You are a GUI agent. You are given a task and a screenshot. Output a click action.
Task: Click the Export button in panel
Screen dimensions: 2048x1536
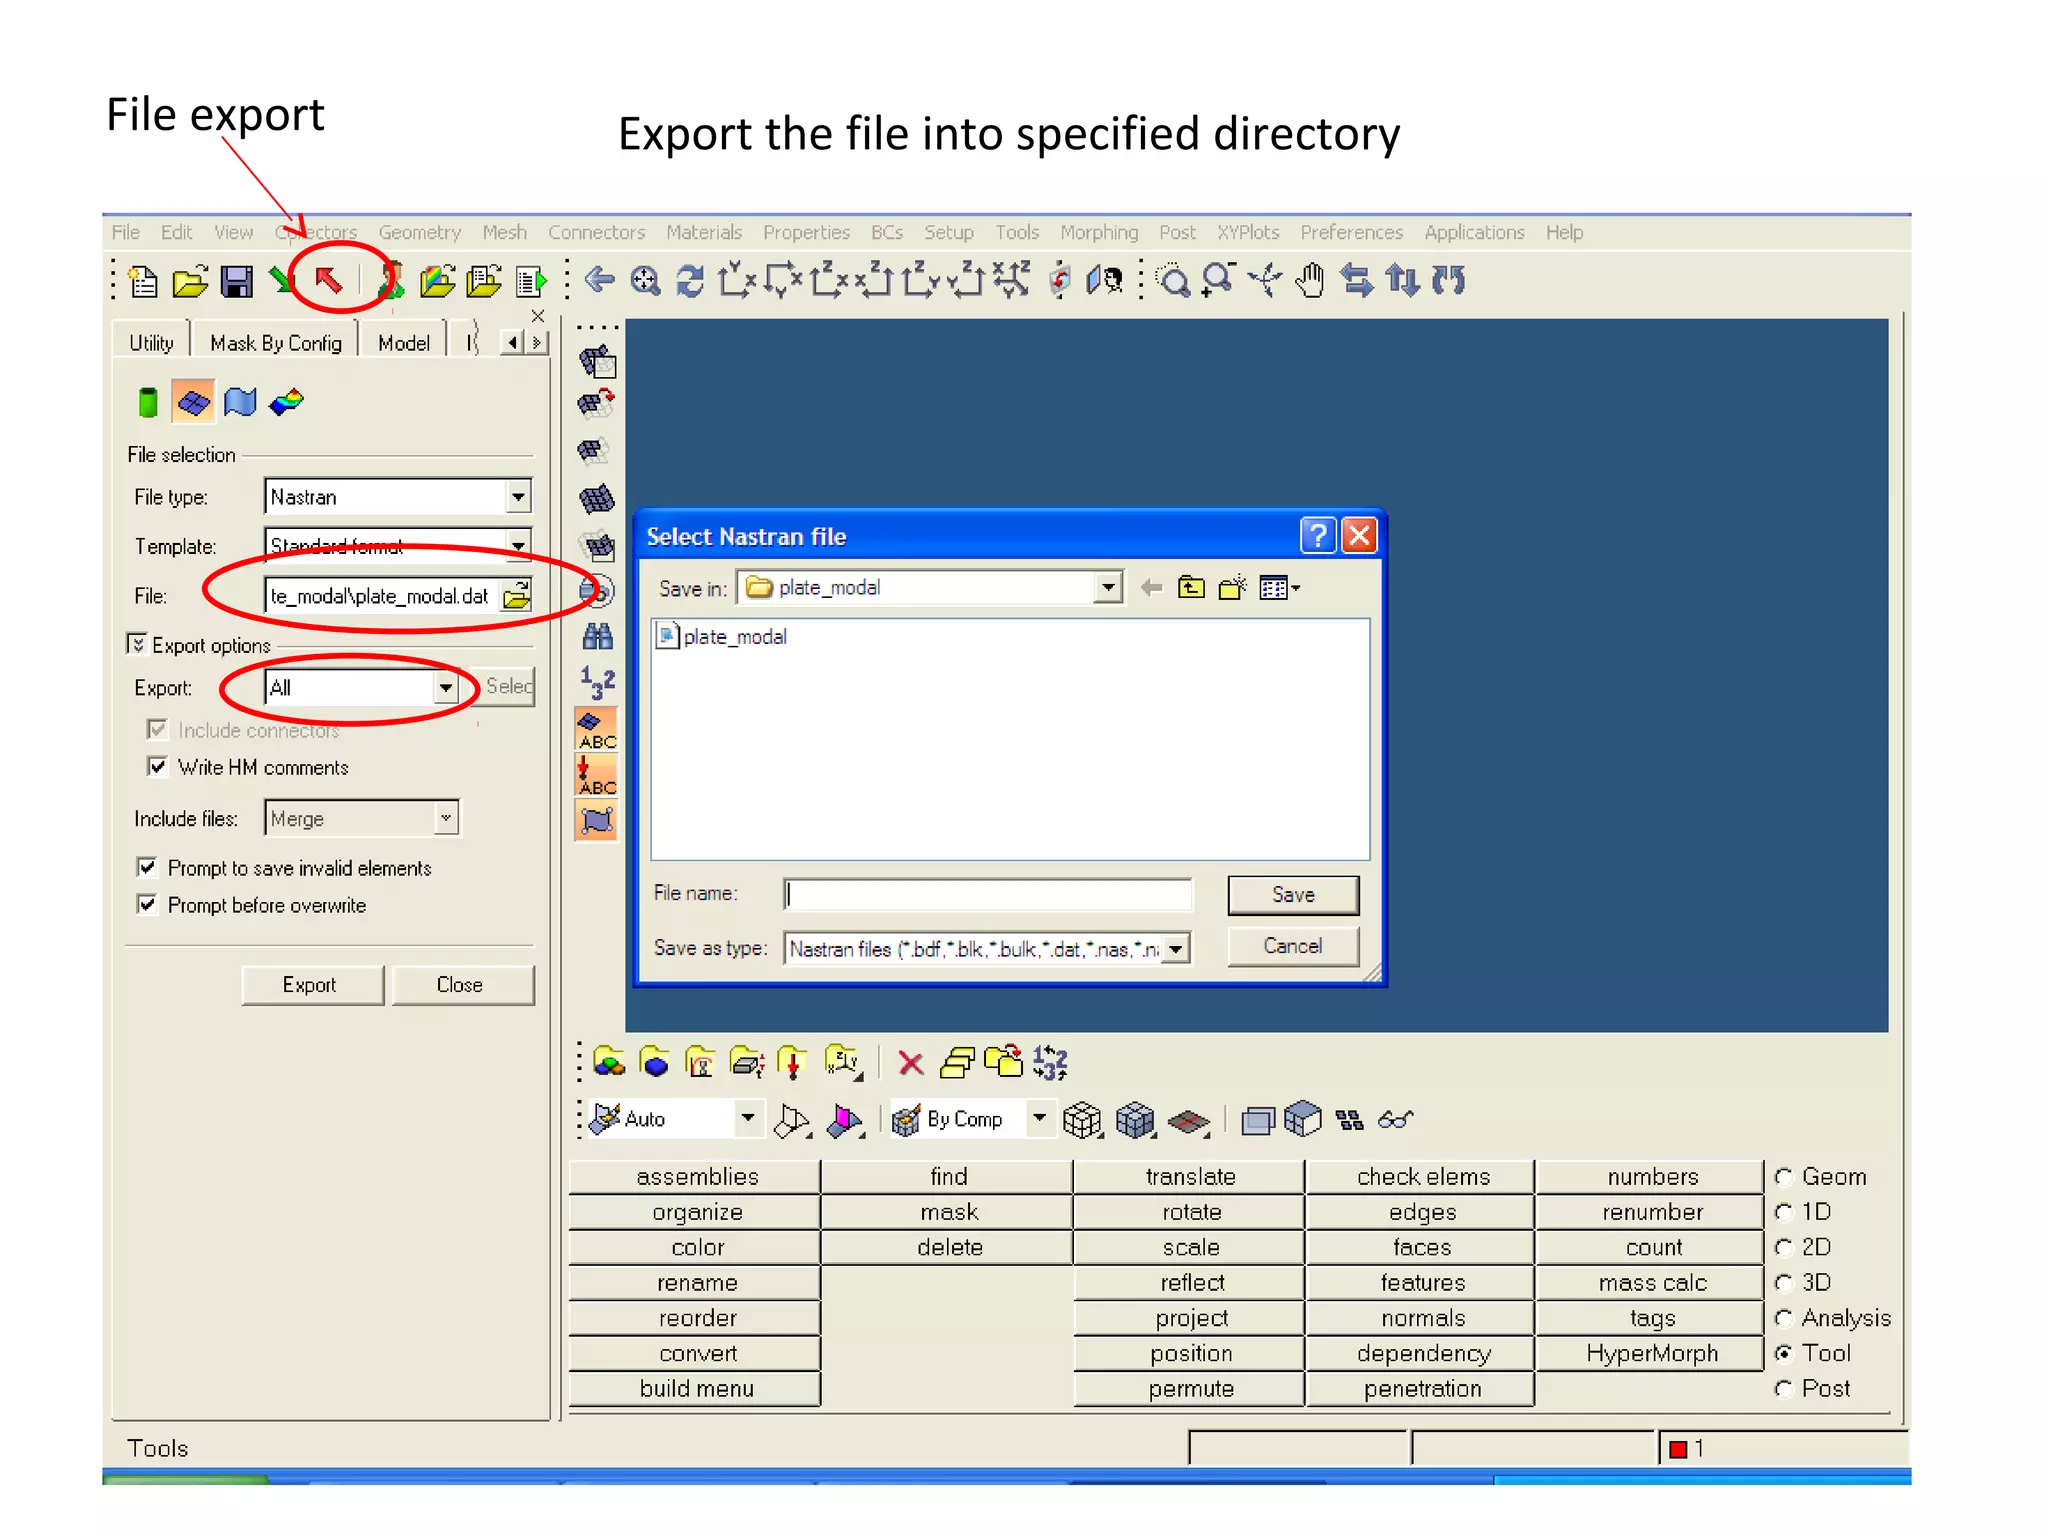(310, 985)
